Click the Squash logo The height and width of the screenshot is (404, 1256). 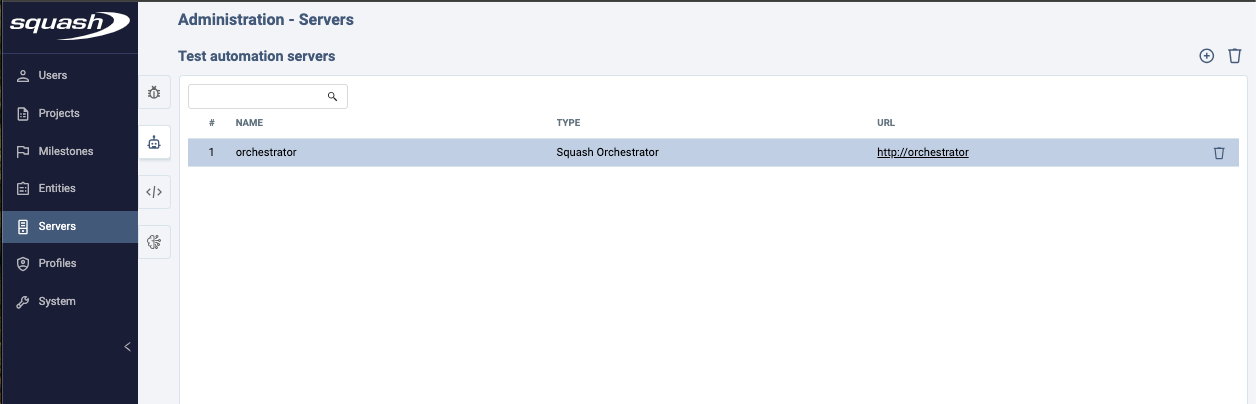point(69,23)
